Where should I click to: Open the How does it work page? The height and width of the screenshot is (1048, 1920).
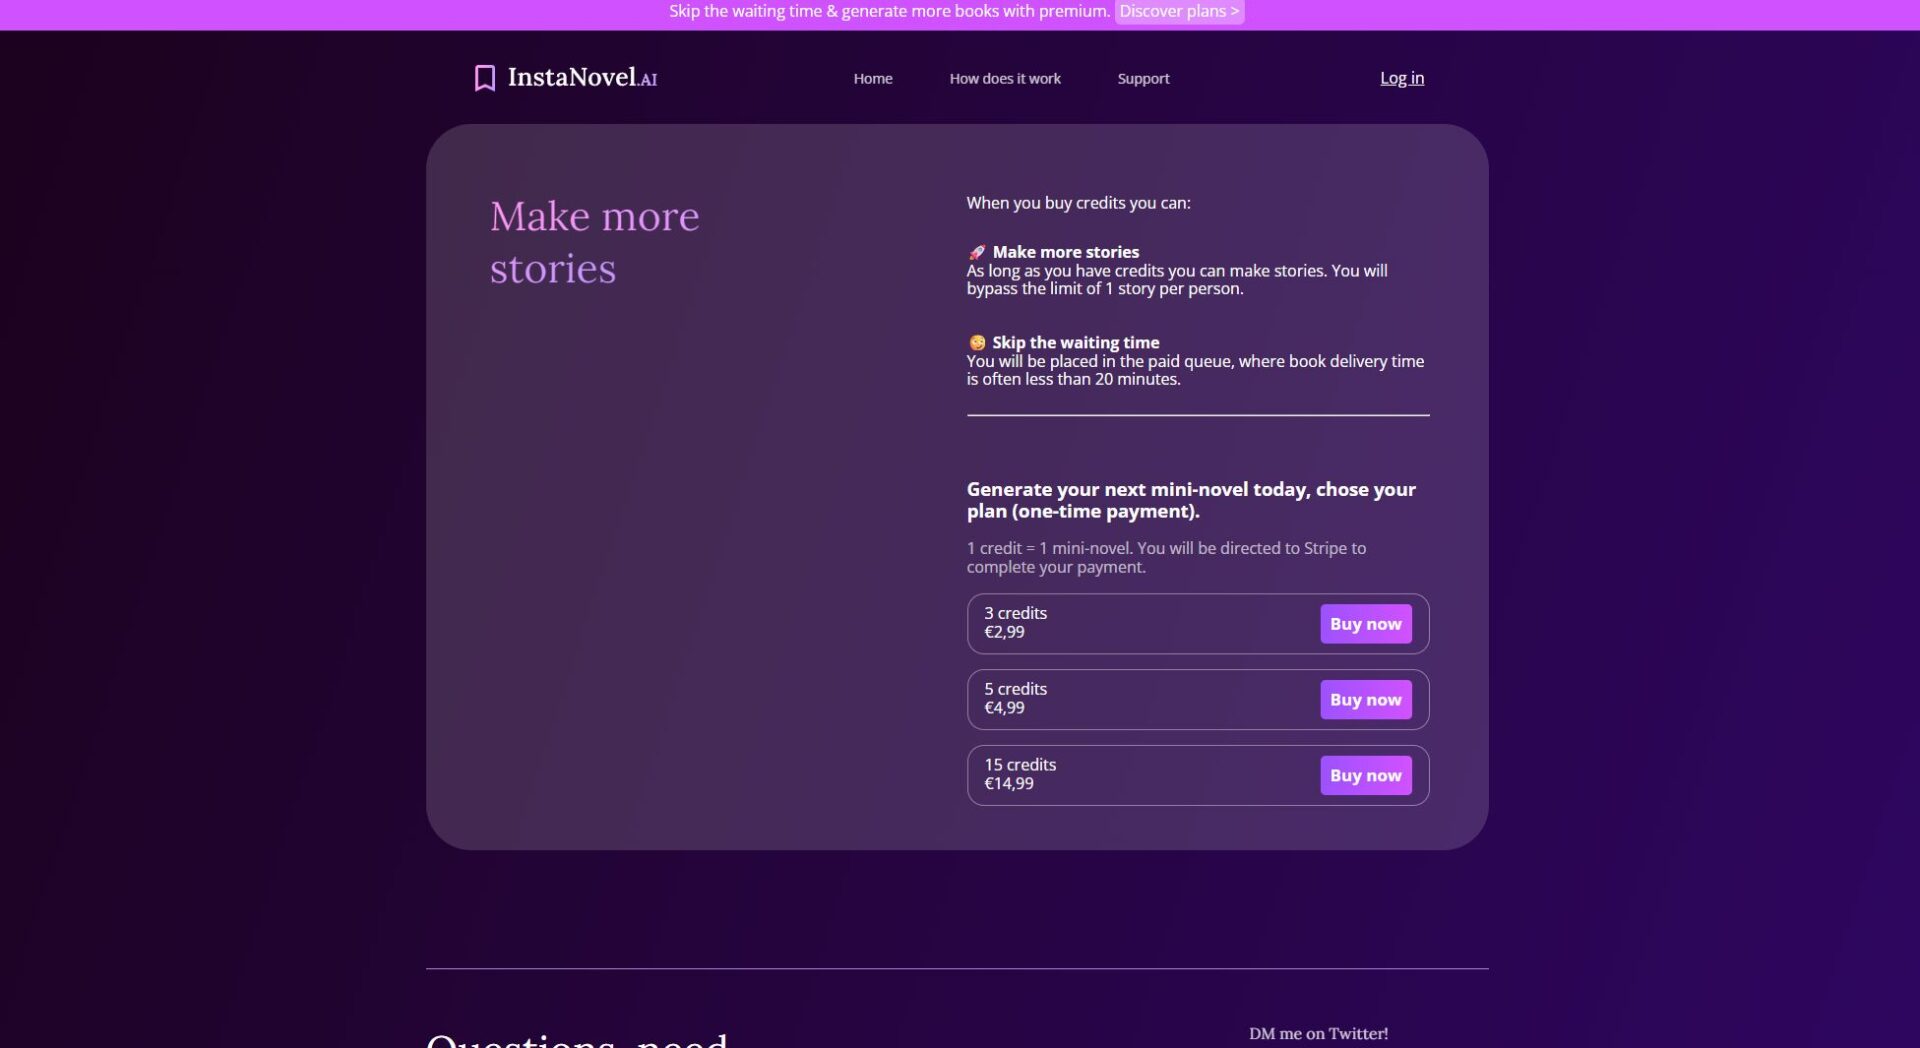(x=1004, y=78)
